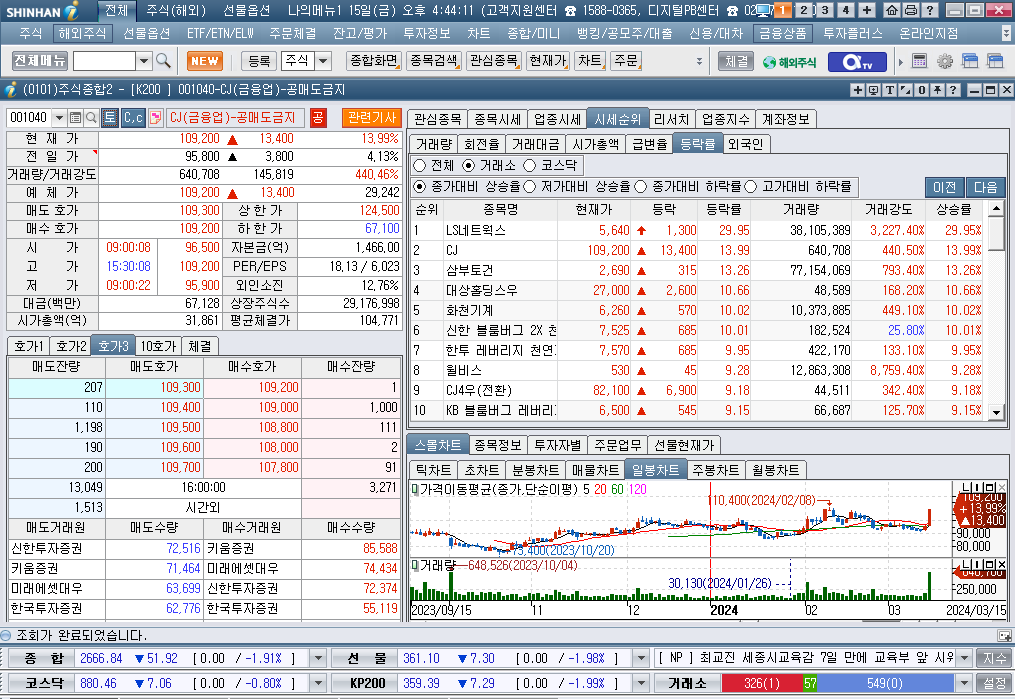Click the 0 icon in 주식종합2 window bar
The width and height of the screenshot is (1015, 699).
[x=922, y=90]
